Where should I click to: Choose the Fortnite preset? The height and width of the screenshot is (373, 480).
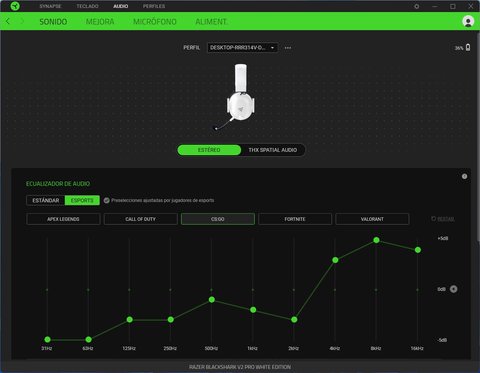[x=295, y=219]
